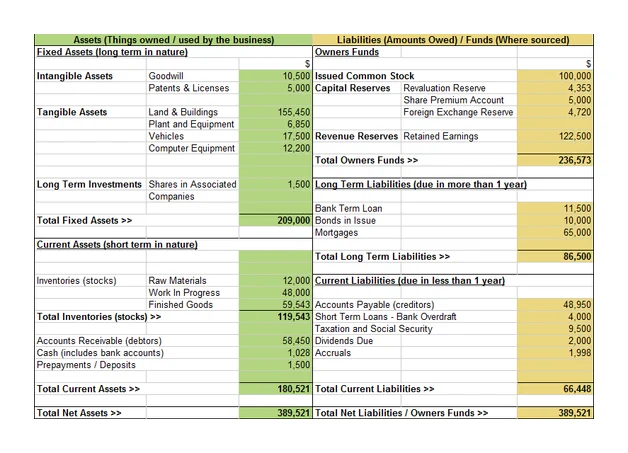The width and height of the screenshot is (628, 453).
Task: Select the Plant and Equipment label
Action: (x=191, y=124)
